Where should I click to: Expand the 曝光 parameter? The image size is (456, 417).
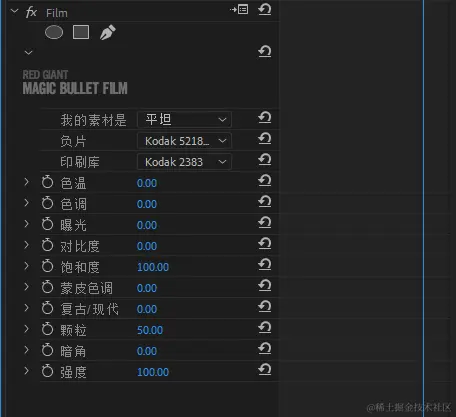(x=27, y=224)
